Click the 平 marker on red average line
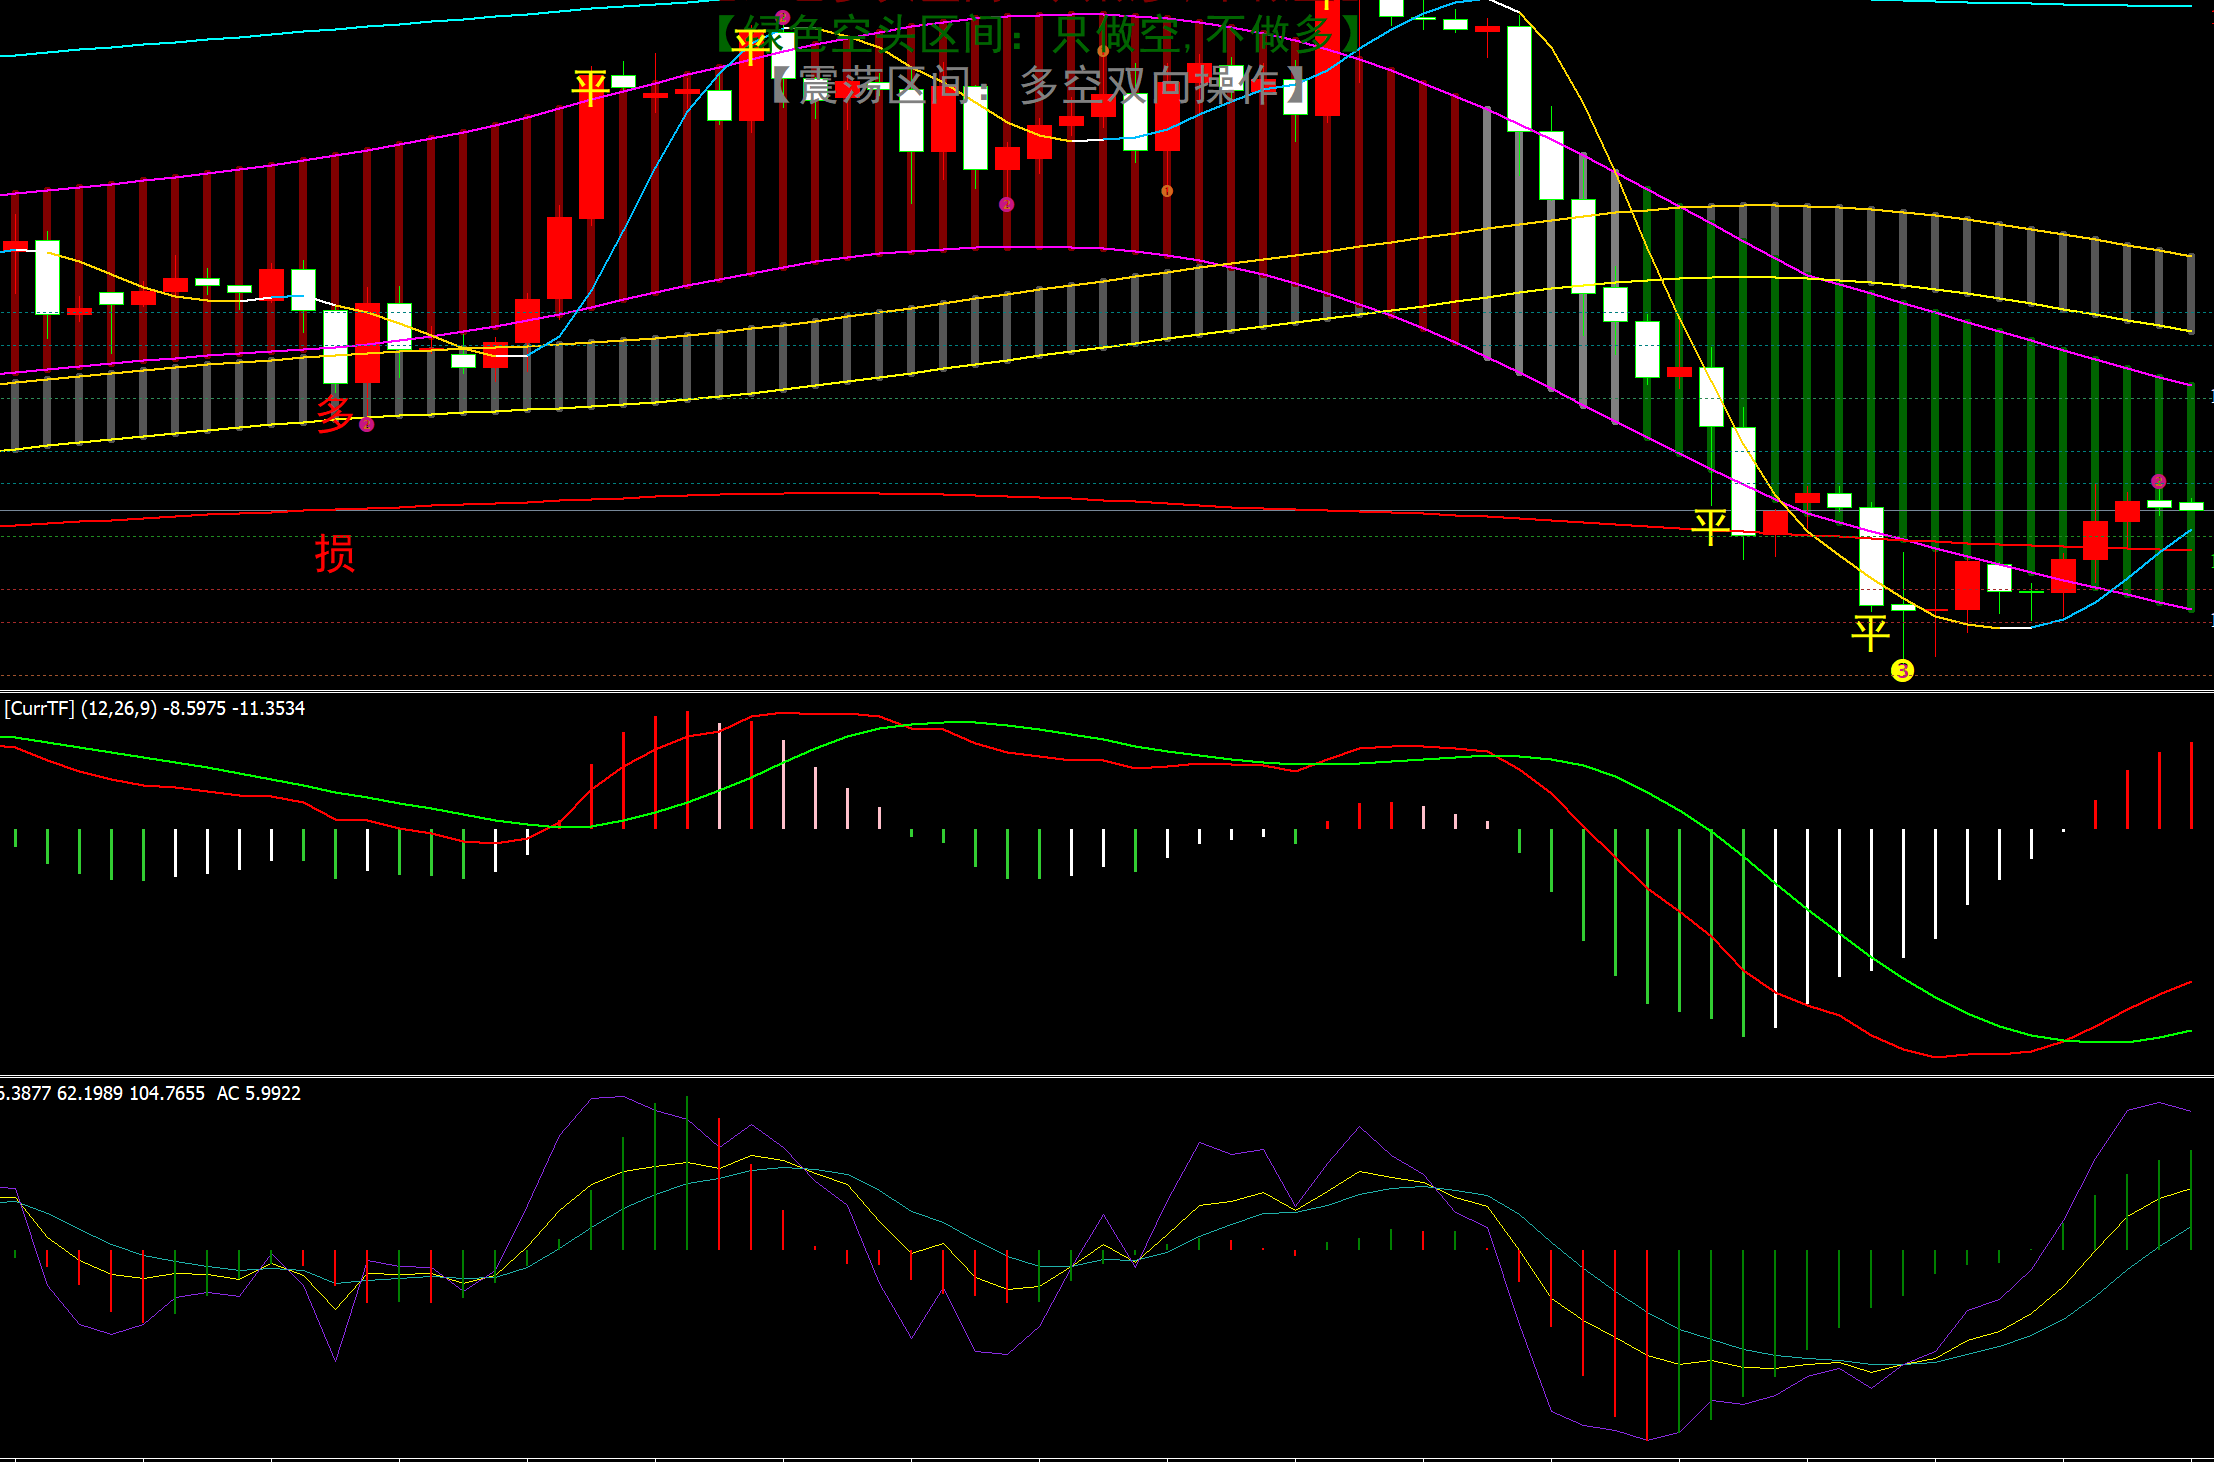The width and height of the screenshot is (2214, 1462). (1710, 525)
